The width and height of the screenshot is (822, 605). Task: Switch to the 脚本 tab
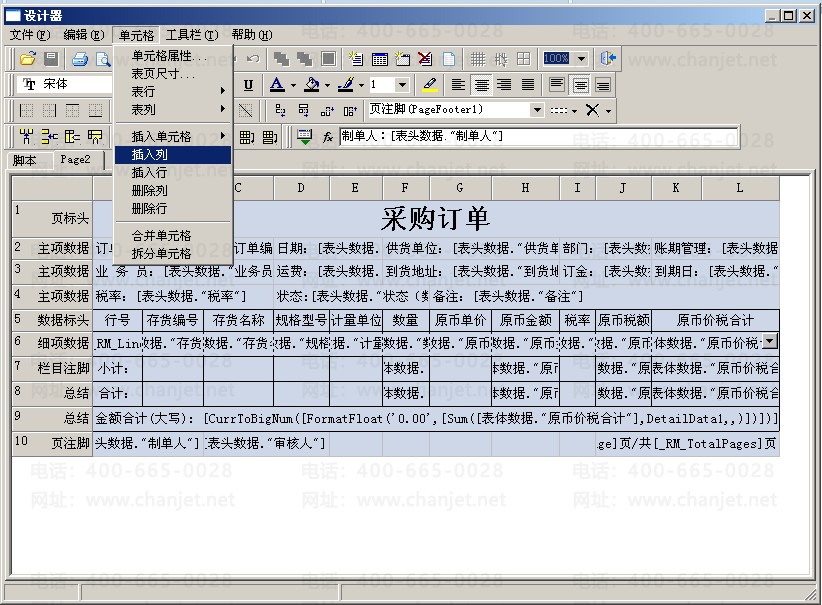24,160
